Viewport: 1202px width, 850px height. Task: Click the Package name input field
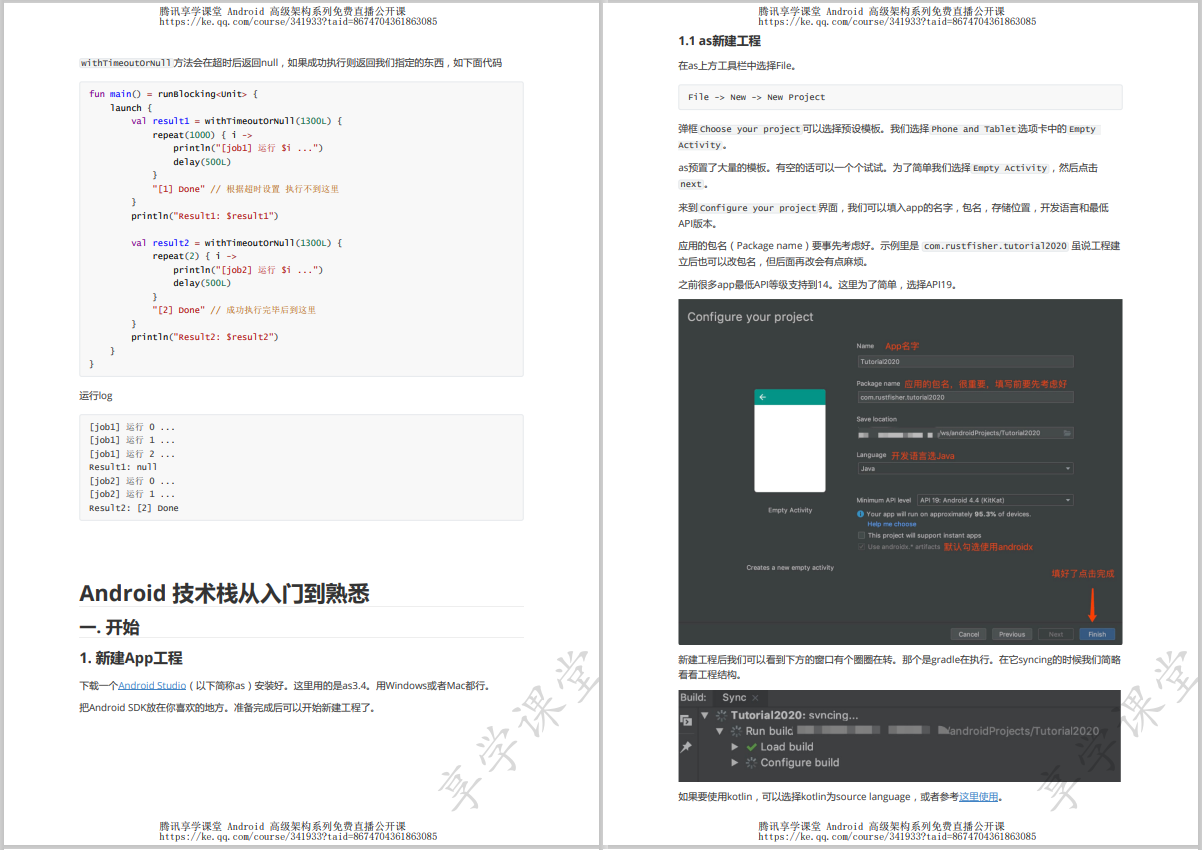965,397
